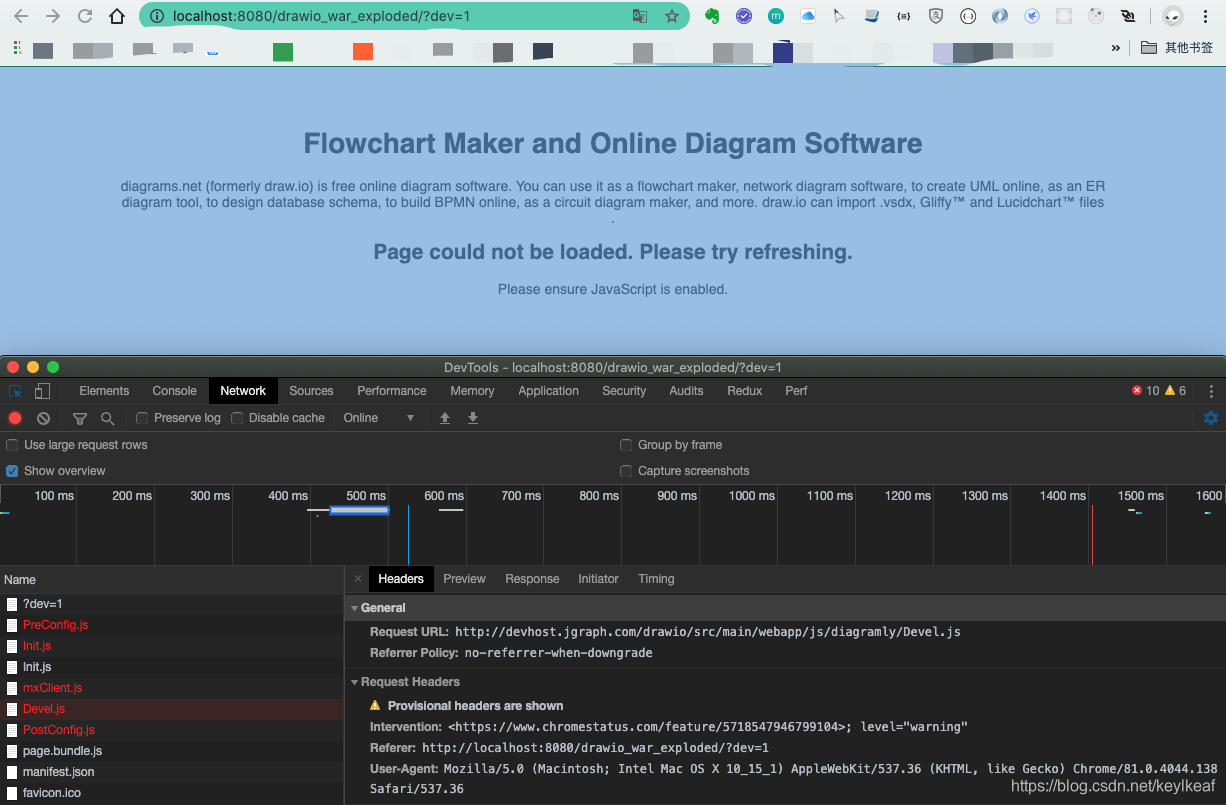Open network search with the magnifier icon
Screen dimensions: 1226x805
[107, 418]
